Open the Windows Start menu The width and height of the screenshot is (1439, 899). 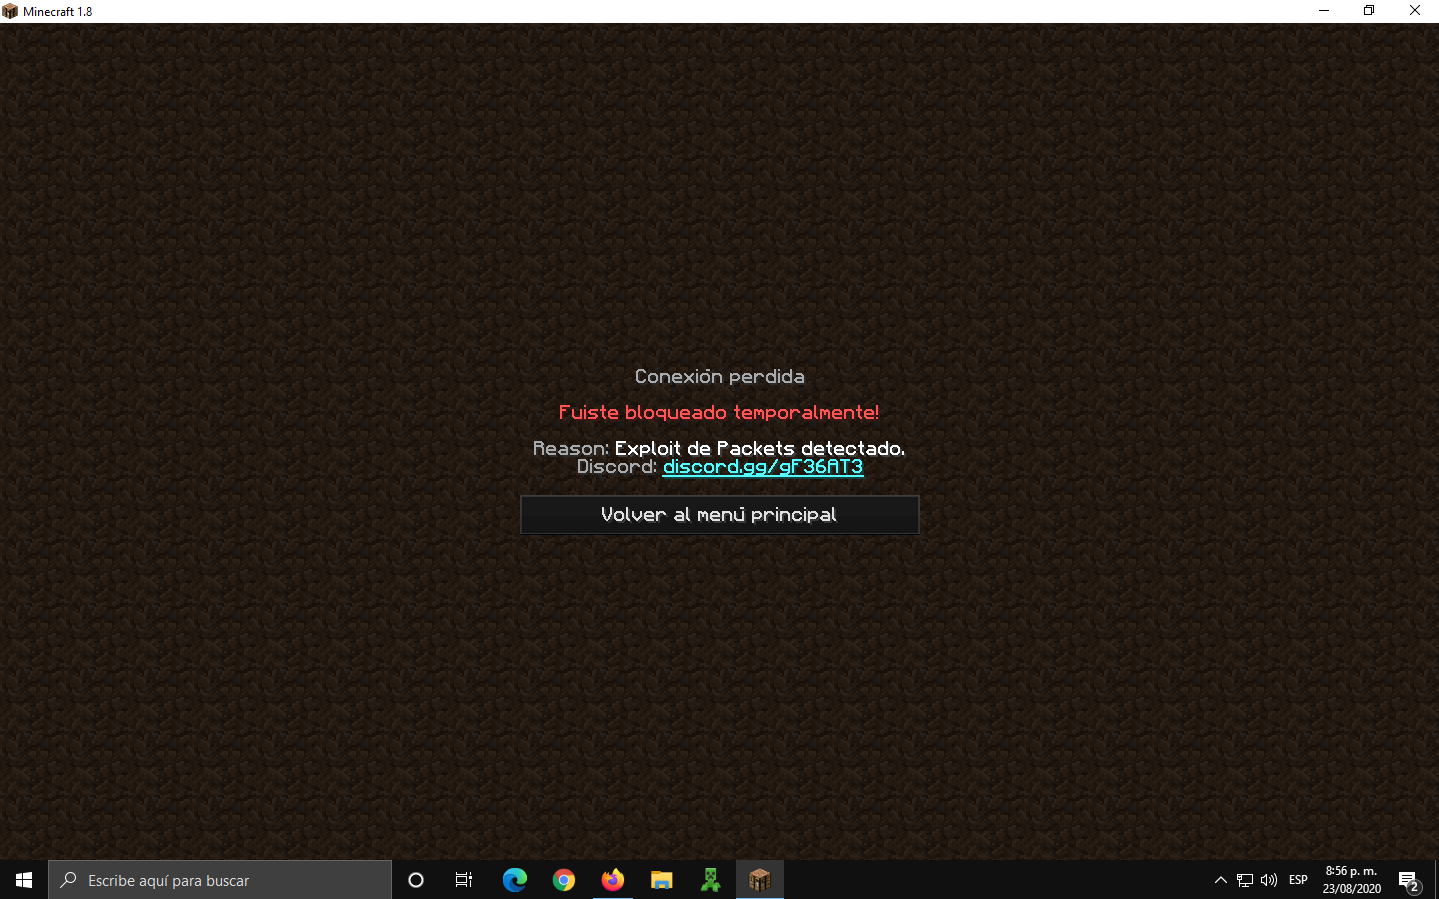click(24, 880)
